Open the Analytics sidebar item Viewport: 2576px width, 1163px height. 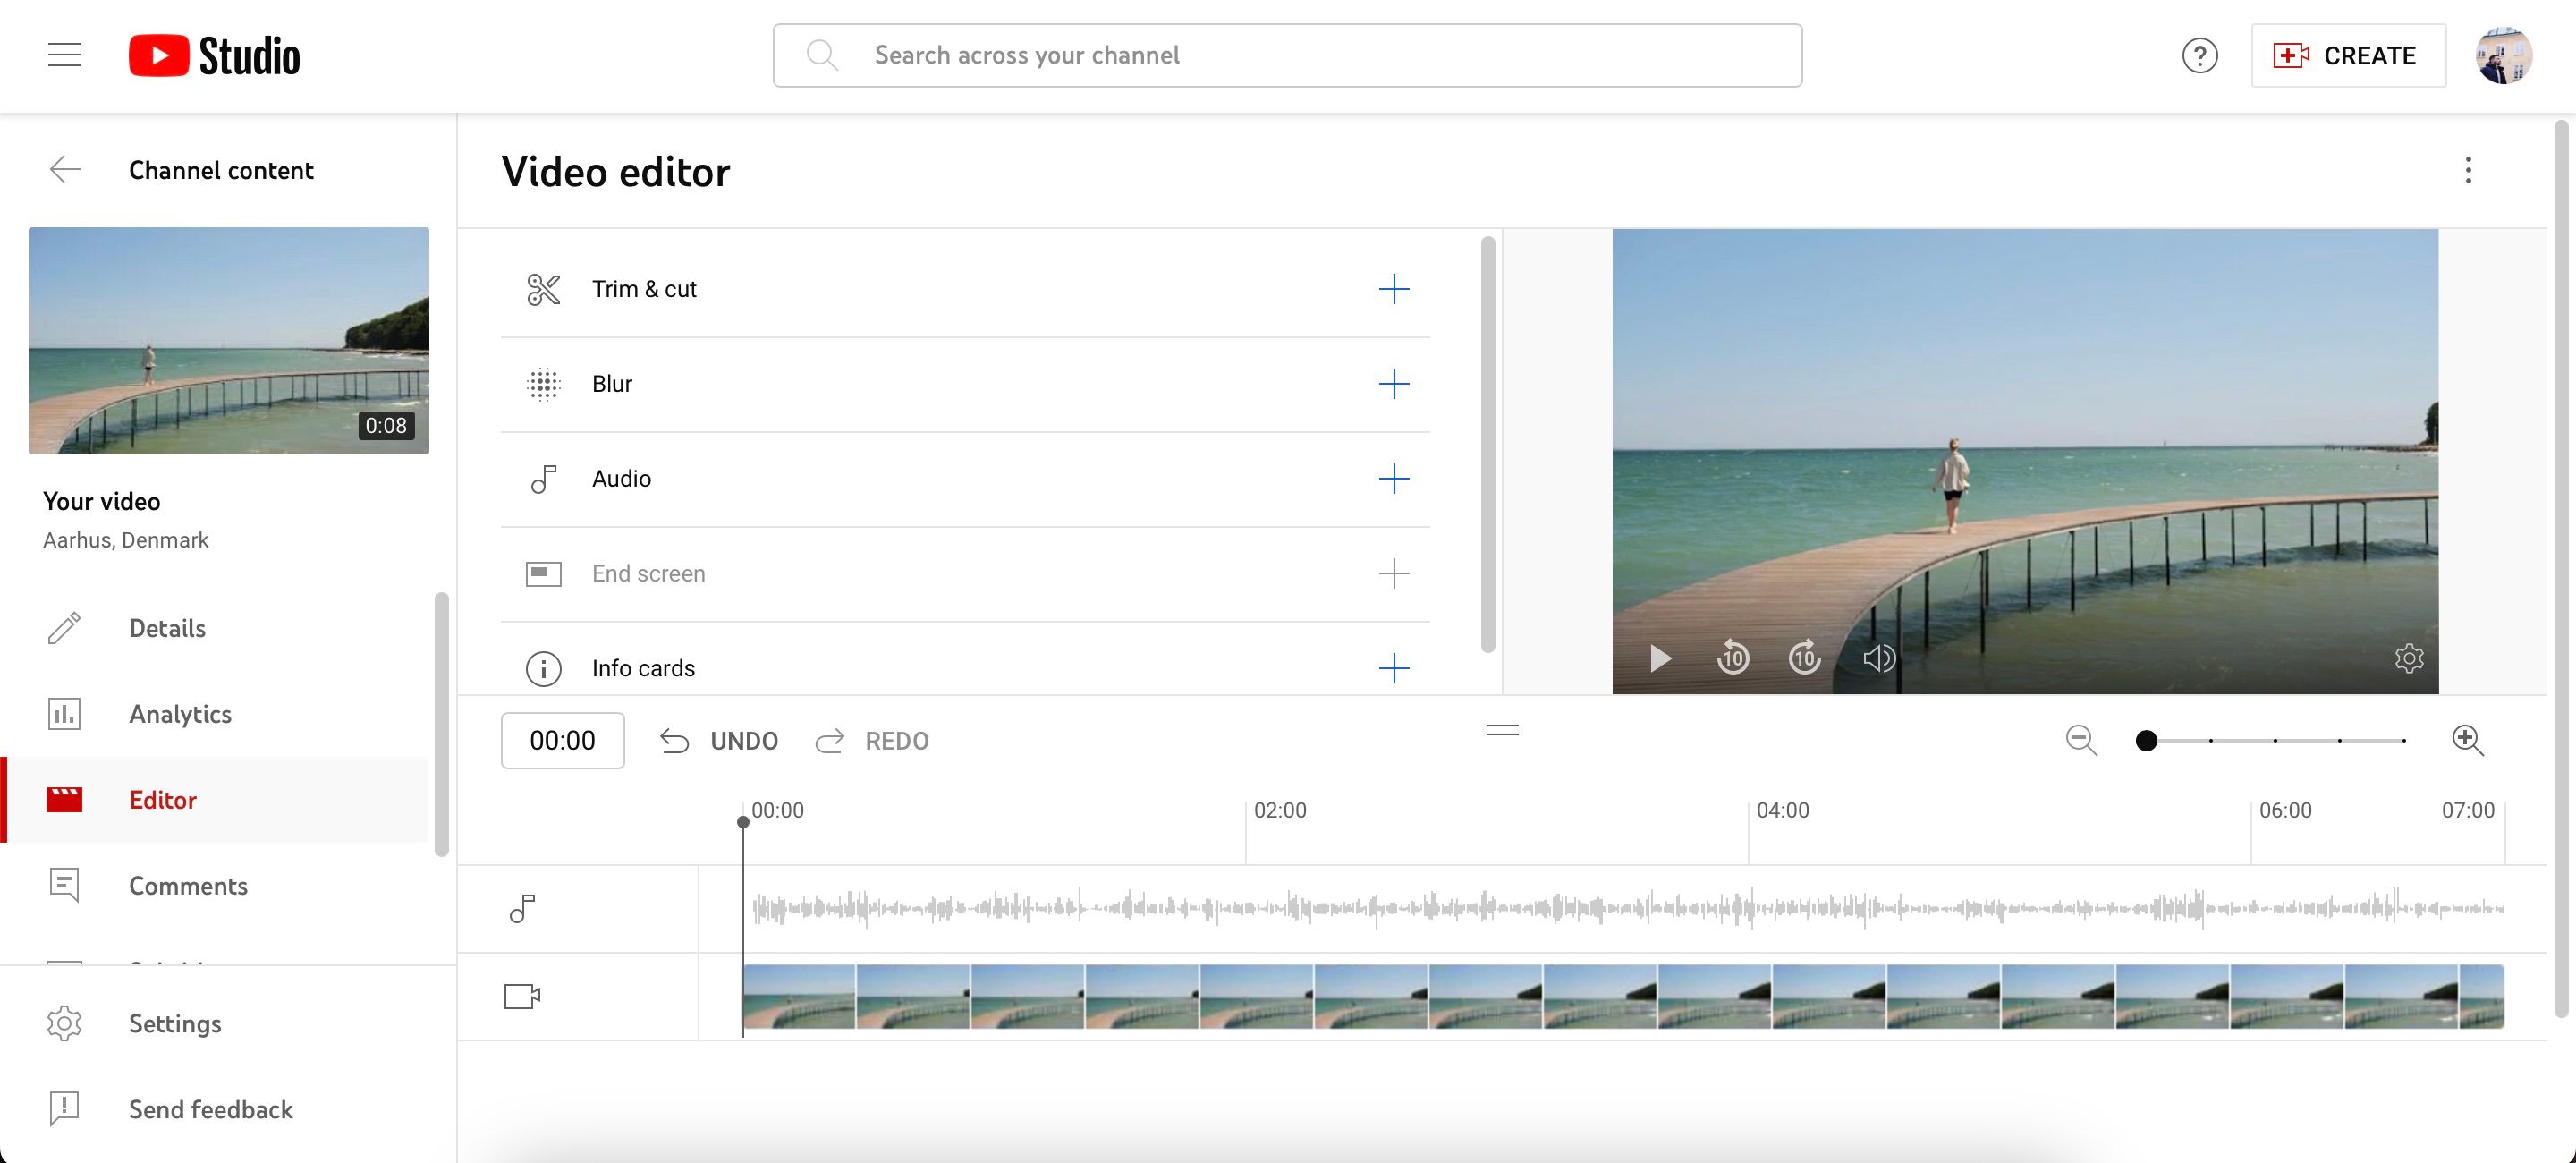click(180, 714)
